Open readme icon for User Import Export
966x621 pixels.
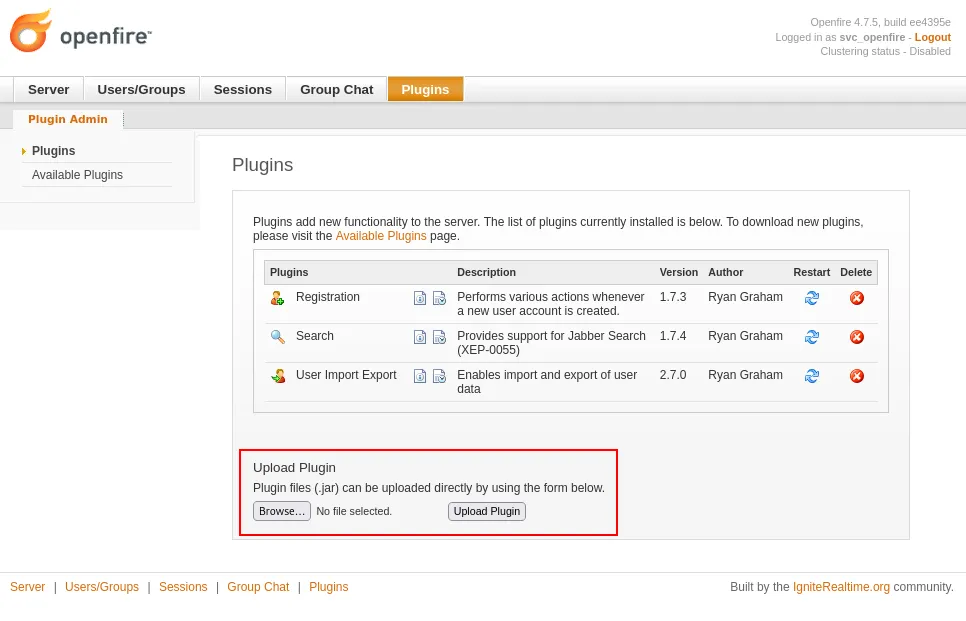(x=420, y=376)
